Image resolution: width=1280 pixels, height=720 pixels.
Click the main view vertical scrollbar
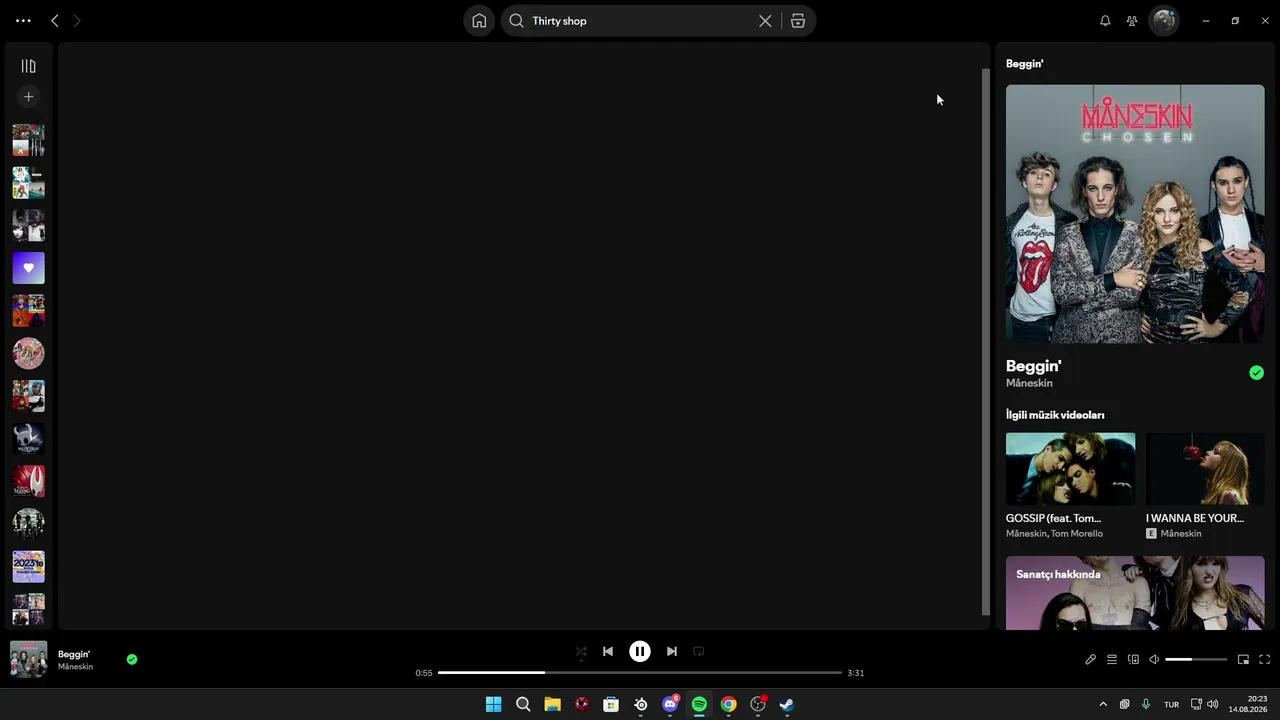pyautogui.click(x=986, y=340)
